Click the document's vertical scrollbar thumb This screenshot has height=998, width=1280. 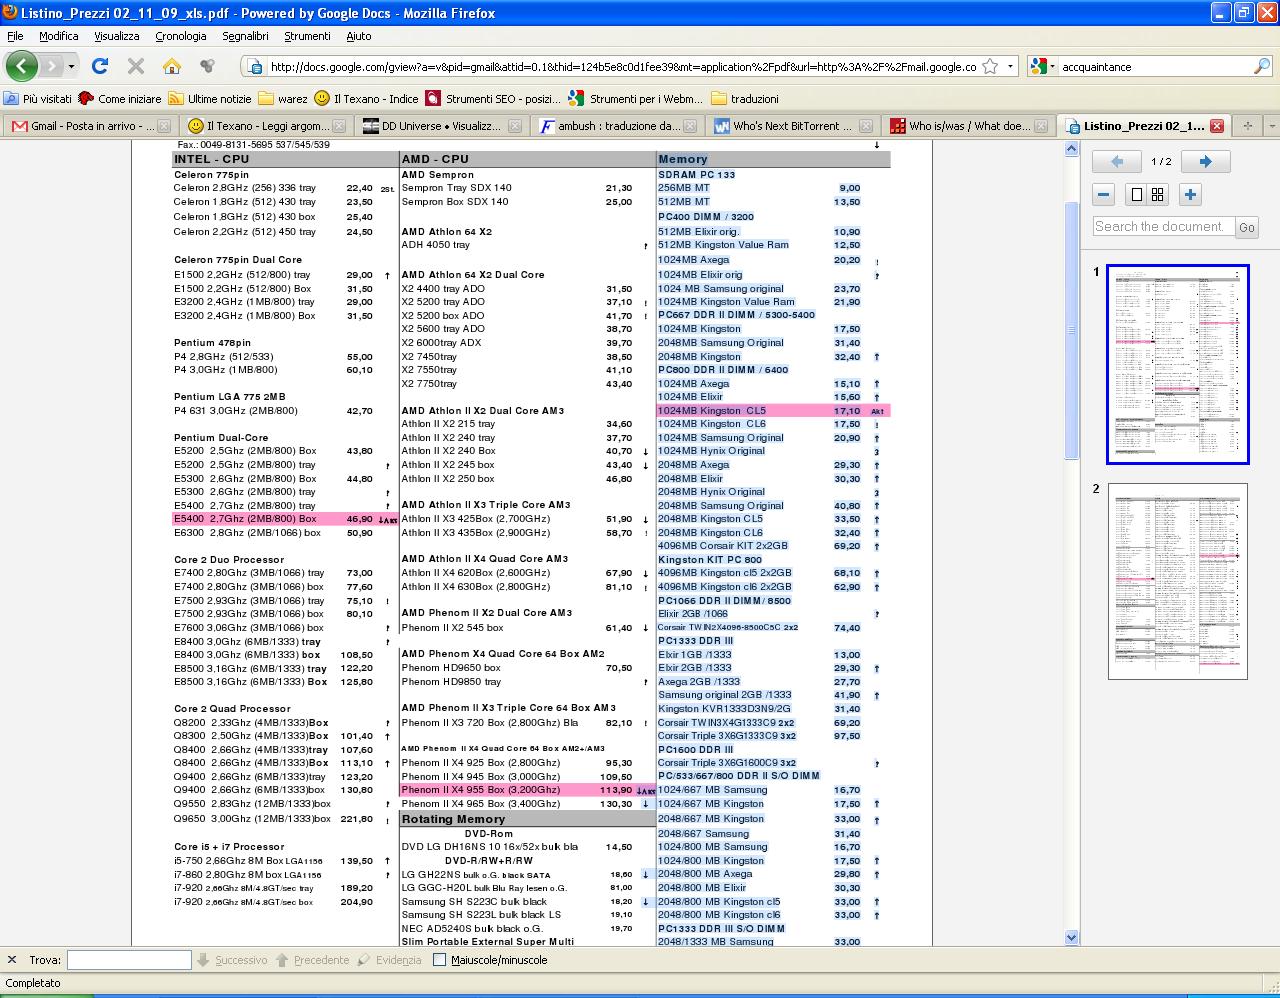click(x=1072, y=330)
